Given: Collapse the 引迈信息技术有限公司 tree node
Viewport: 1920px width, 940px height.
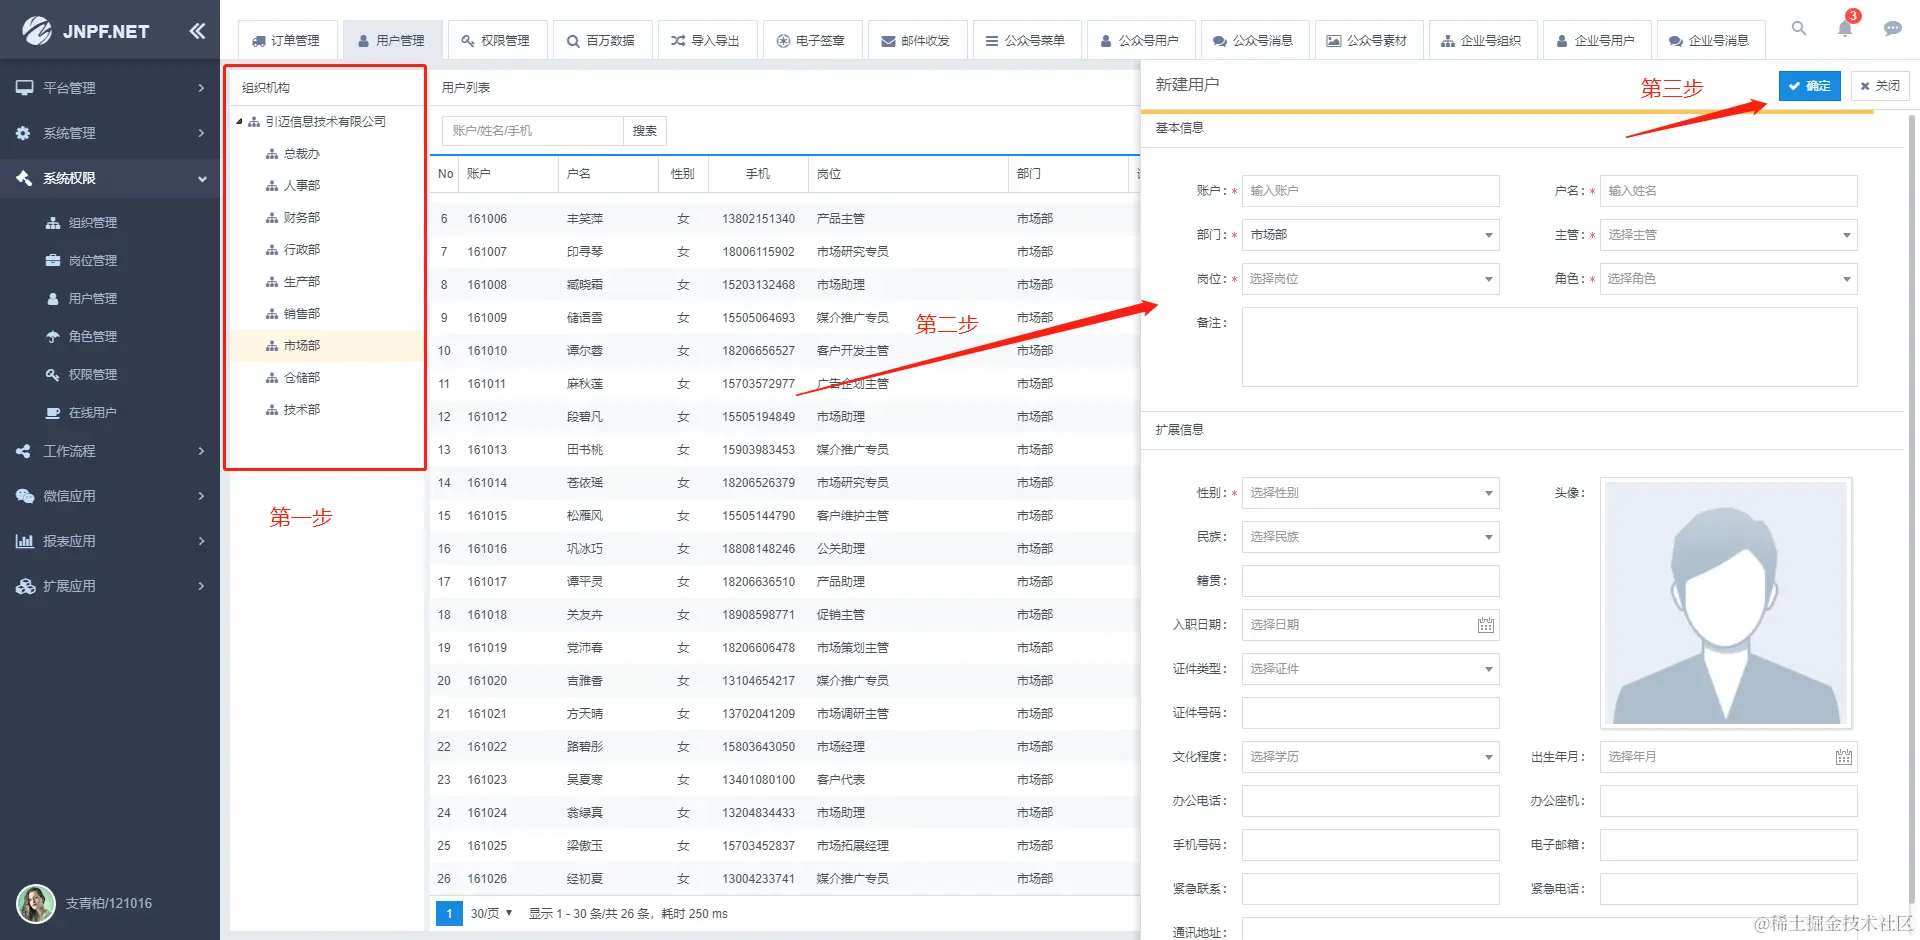Looking at the screenshot, I should click(240, 121).
